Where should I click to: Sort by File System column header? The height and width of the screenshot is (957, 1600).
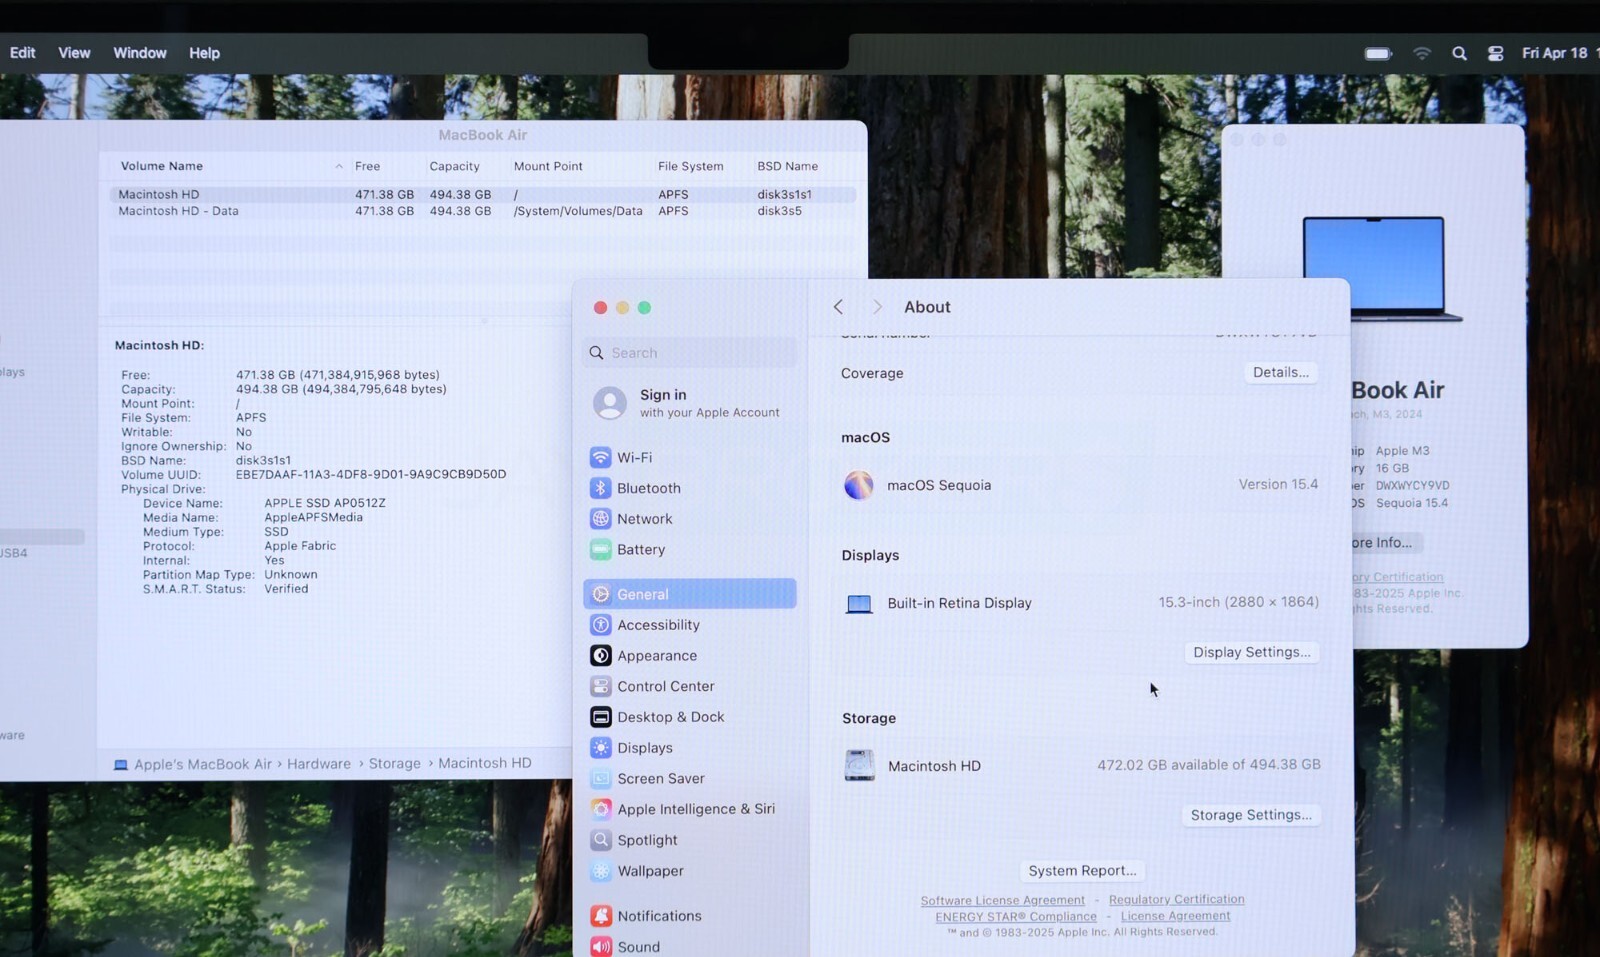pos(690,166)
